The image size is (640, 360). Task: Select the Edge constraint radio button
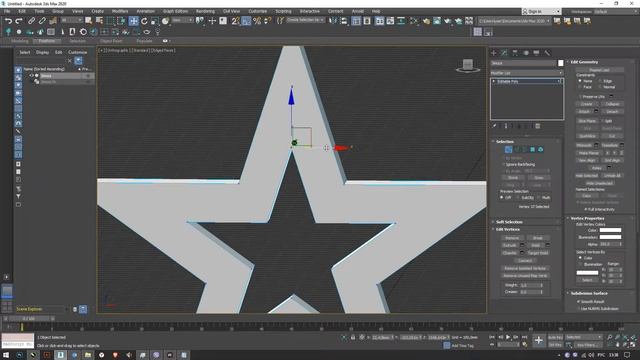click(600, 81)
